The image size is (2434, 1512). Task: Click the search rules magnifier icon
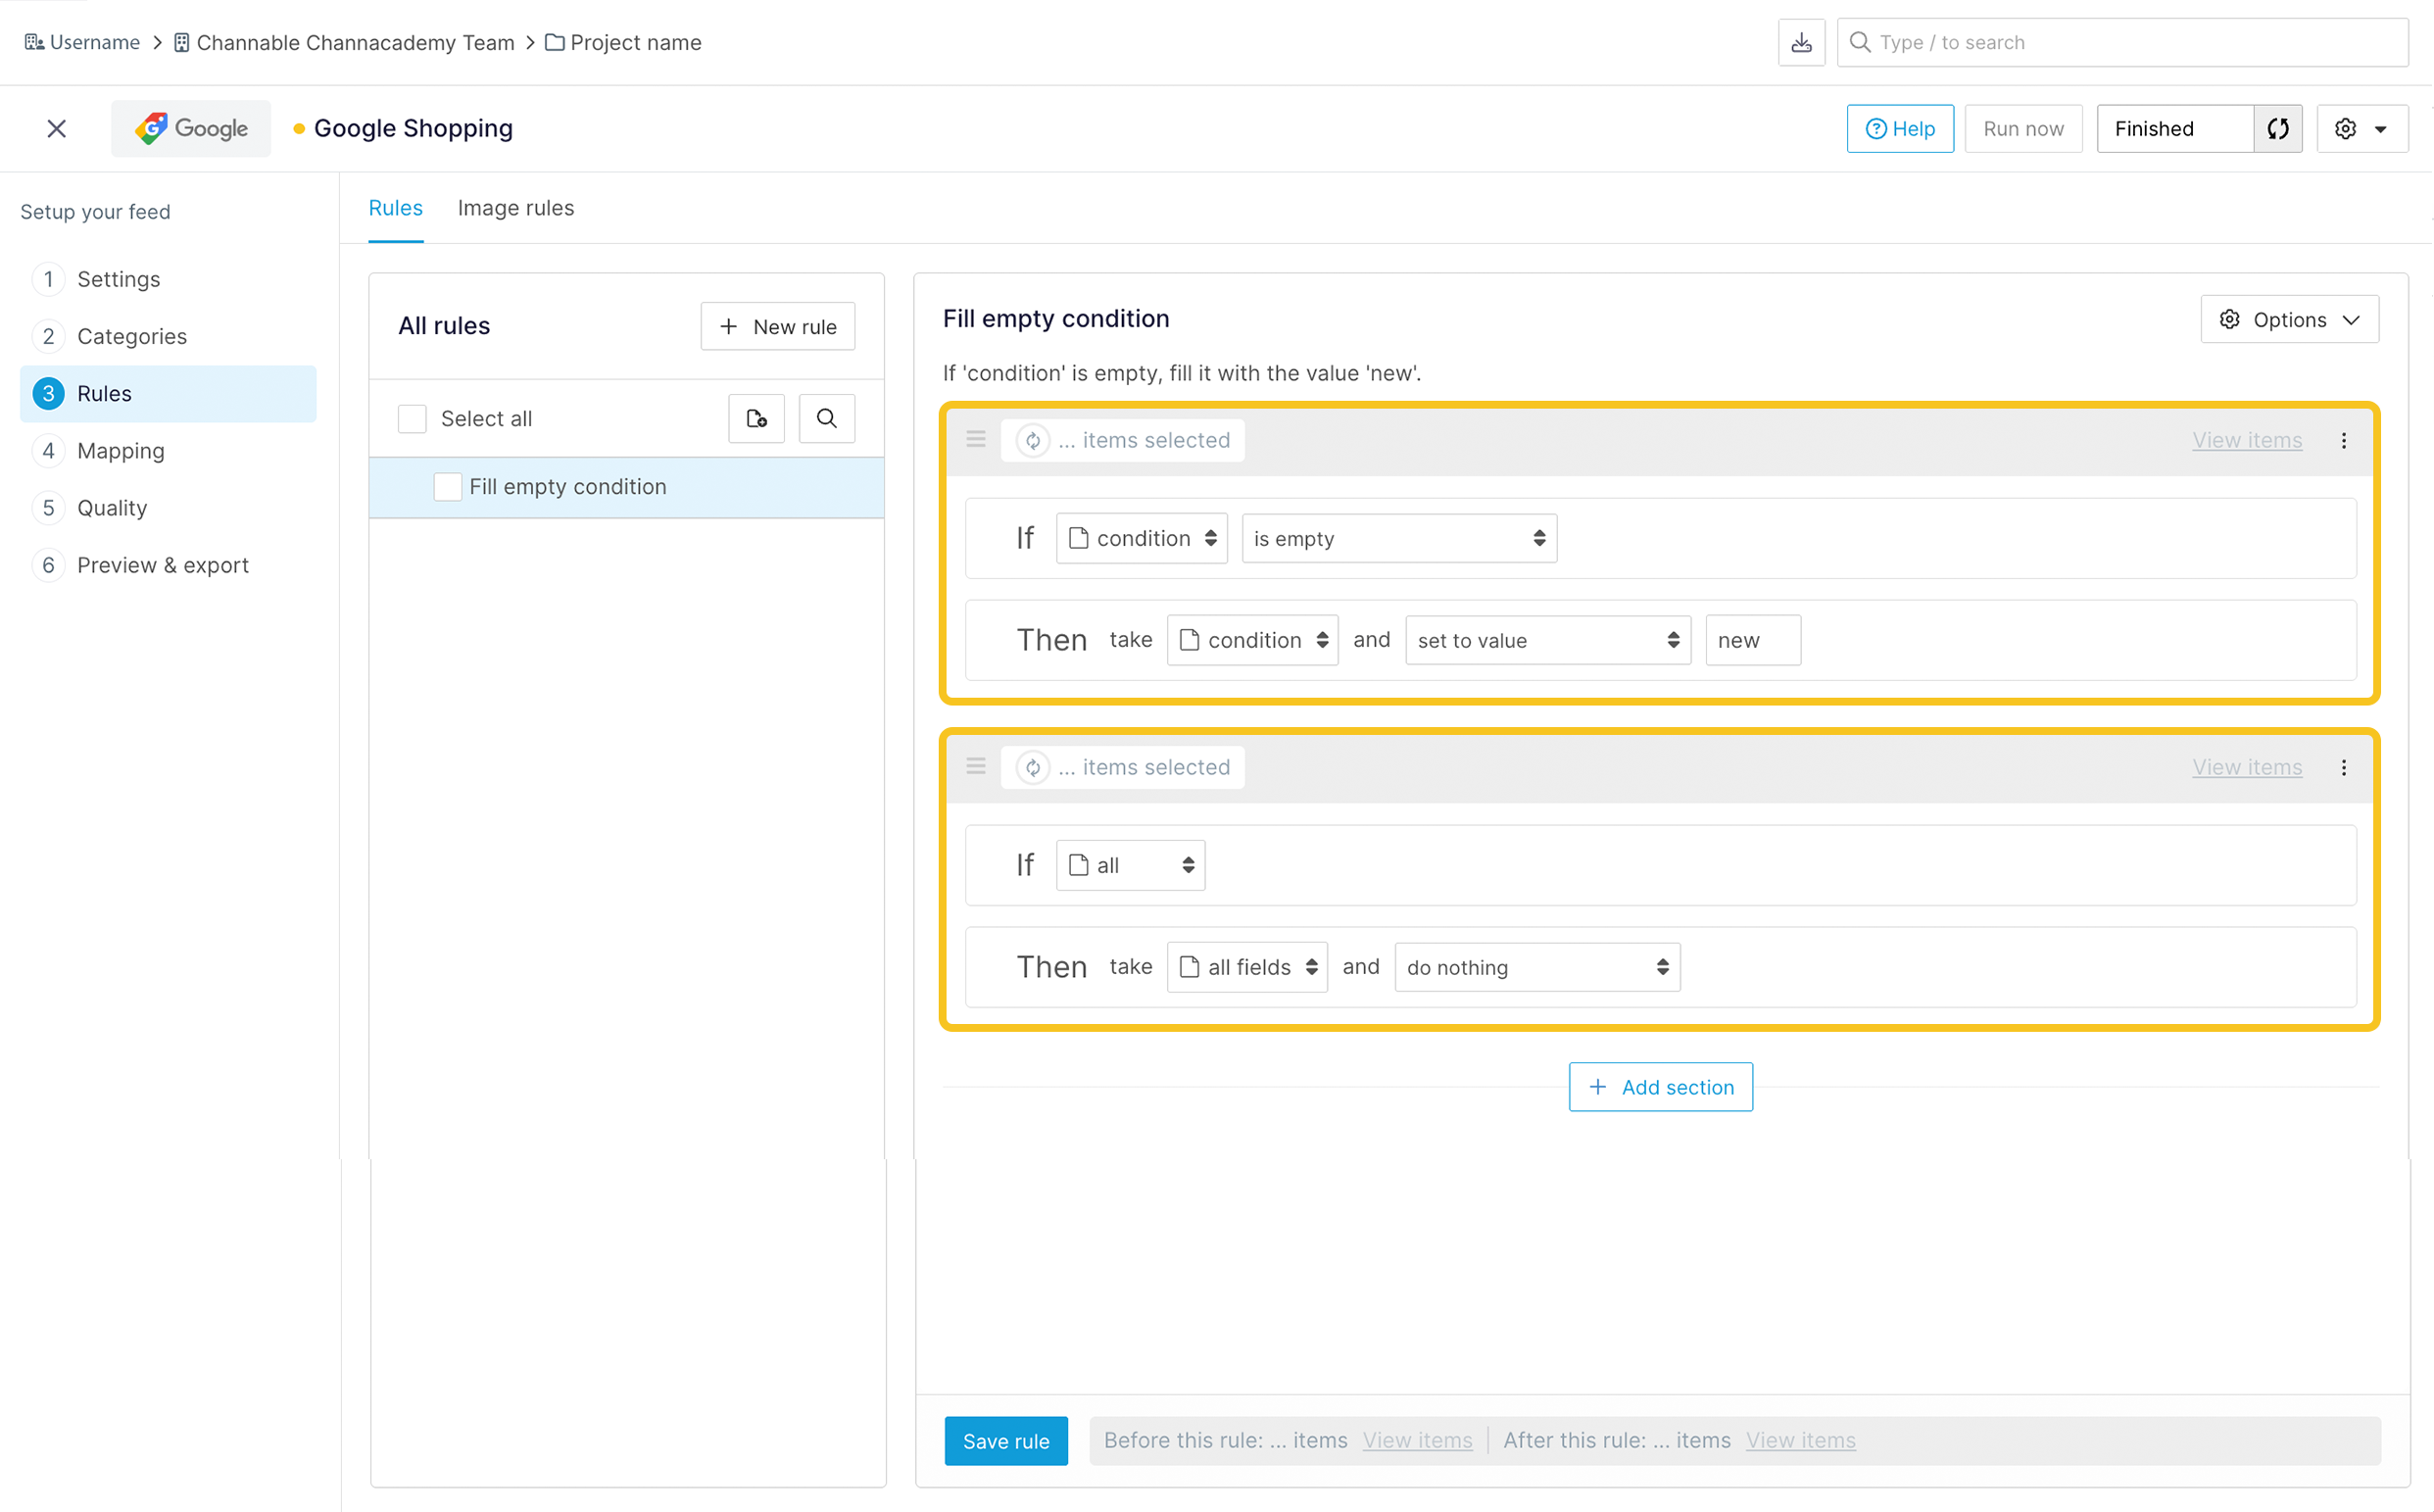pyautogui.click(x=826, y=418)
